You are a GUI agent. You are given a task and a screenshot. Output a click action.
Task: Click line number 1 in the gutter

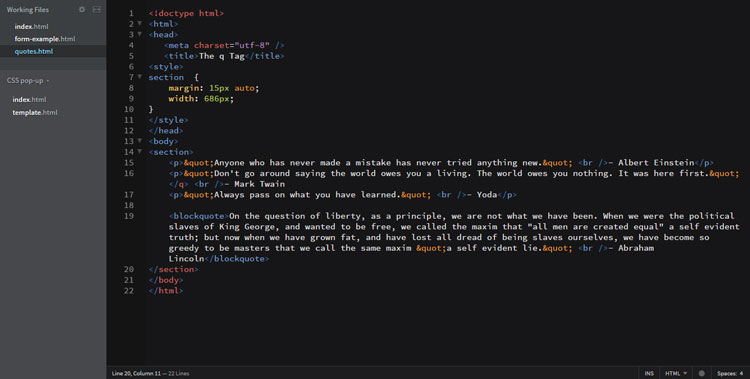coord(131,13)
